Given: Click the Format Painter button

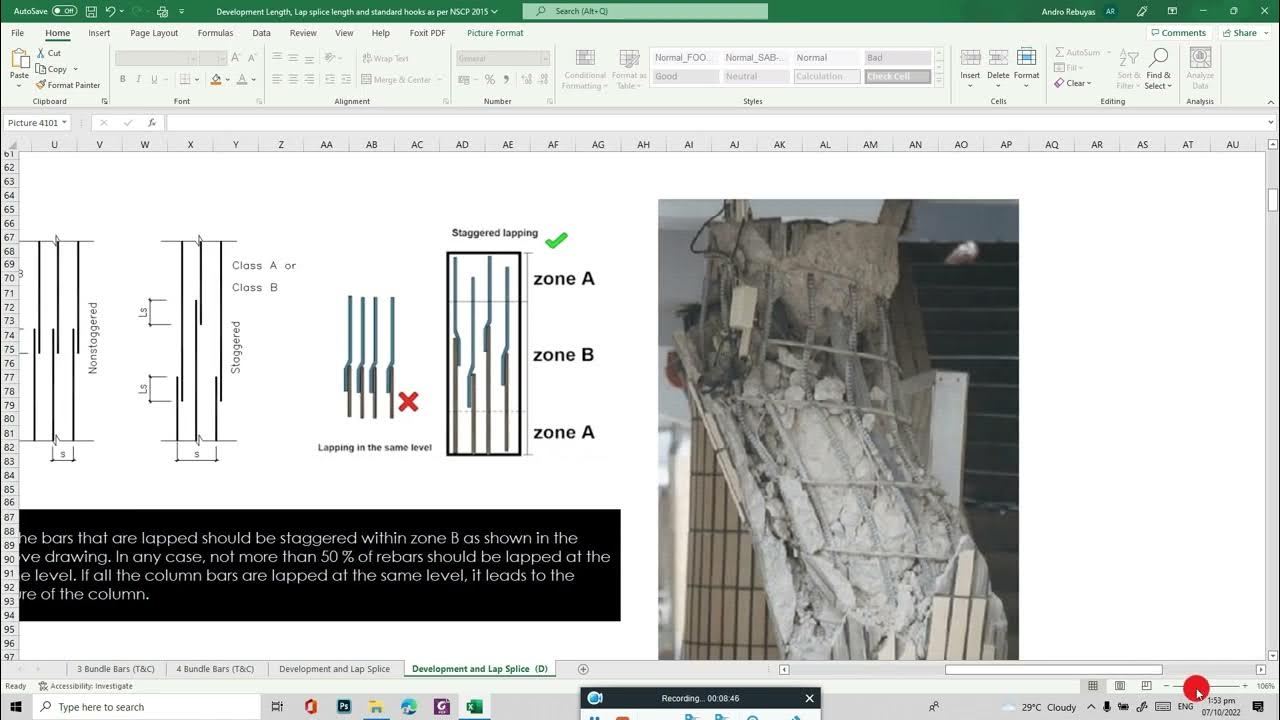Looking at the screenshot, I should 68,85.
